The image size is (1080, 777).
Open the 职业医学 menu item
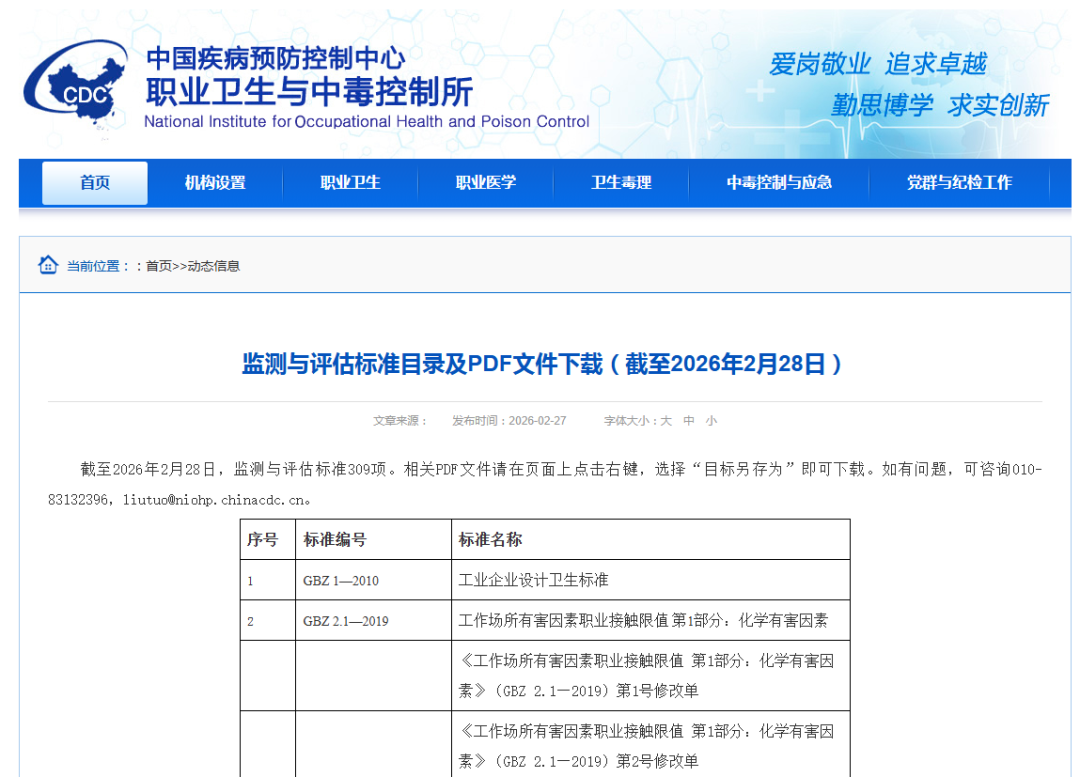(486, 183)
